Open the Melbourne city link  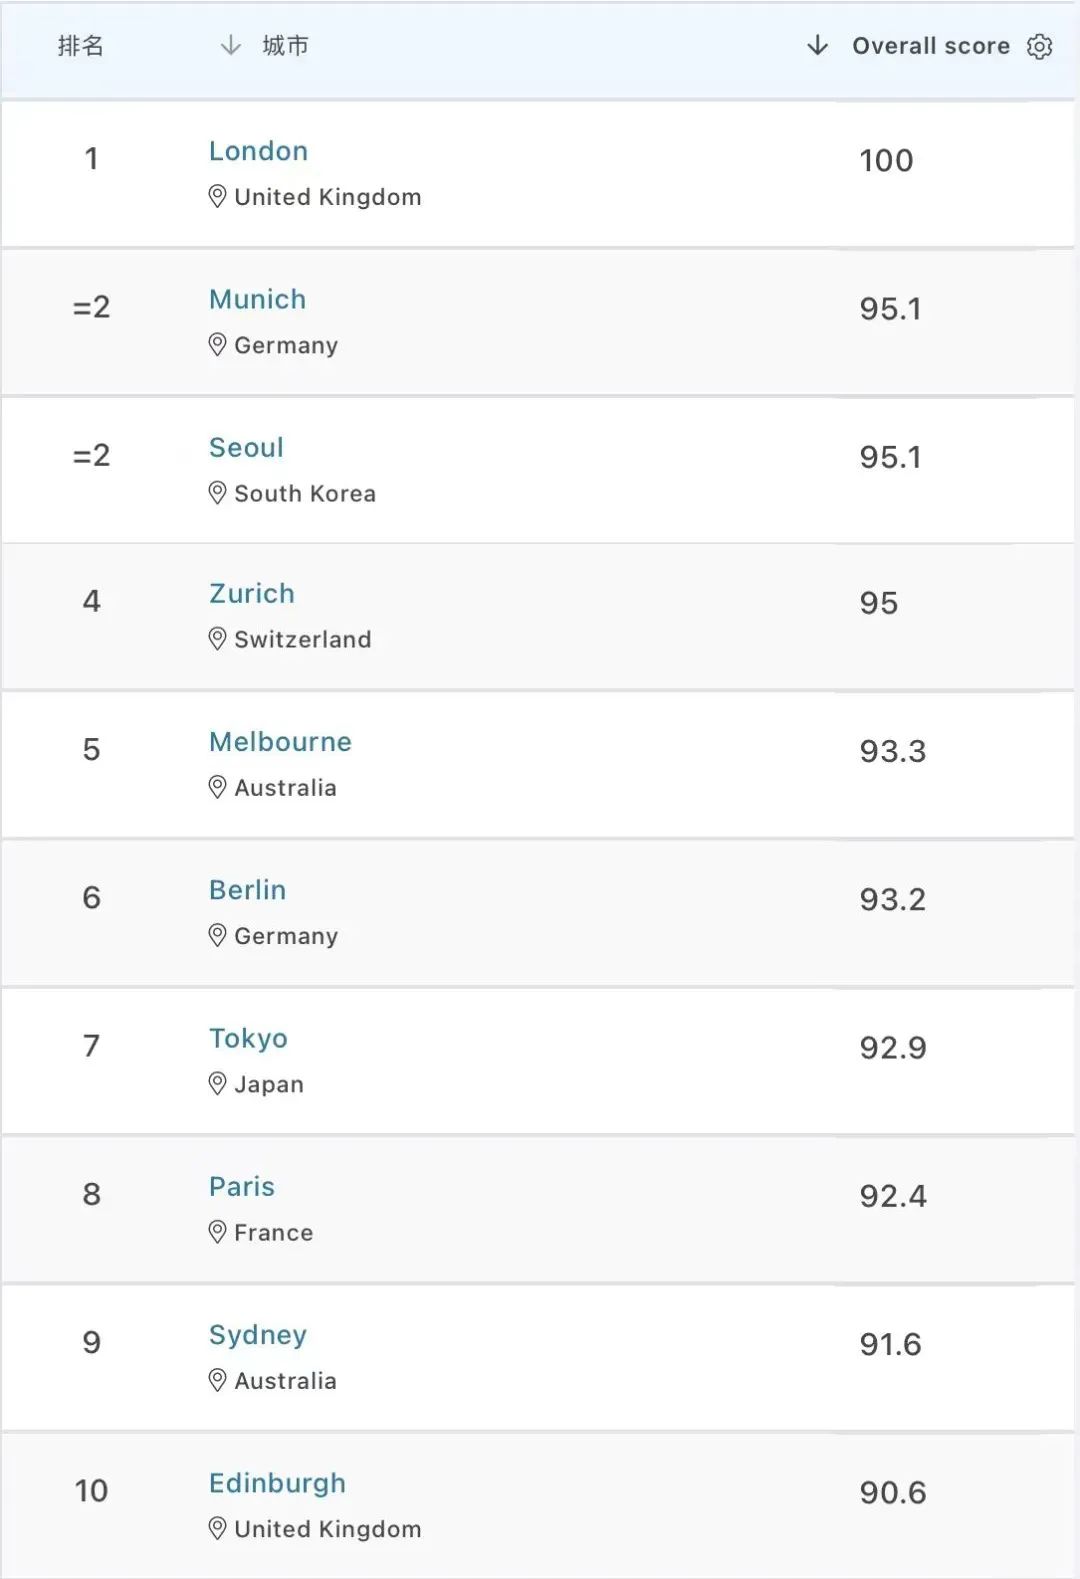pyautogui.click(x=280, y=741)
